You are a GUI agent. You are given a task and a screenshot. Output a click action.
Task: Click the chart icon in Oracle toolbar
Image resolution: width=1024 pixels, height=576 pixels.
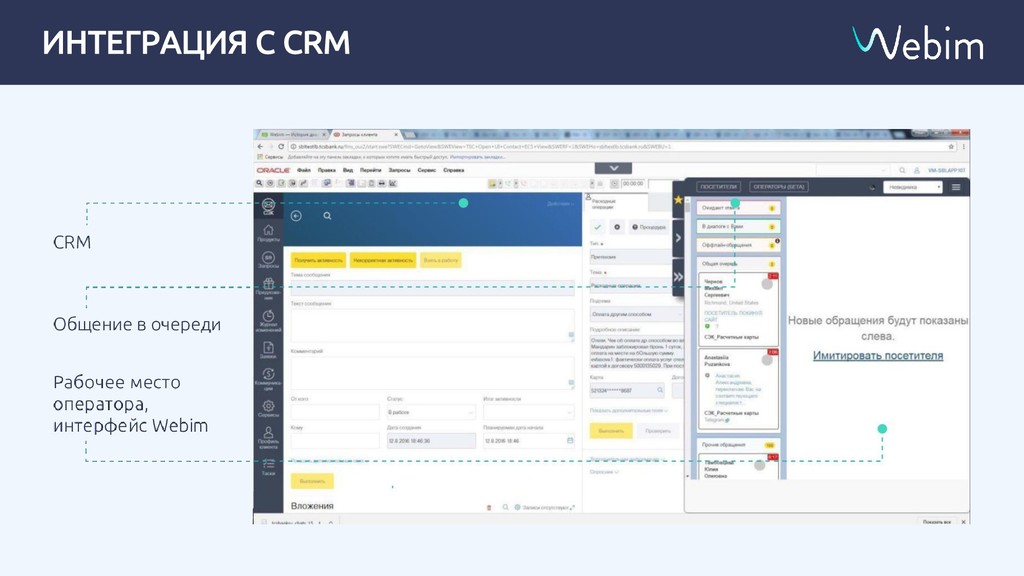393,184
